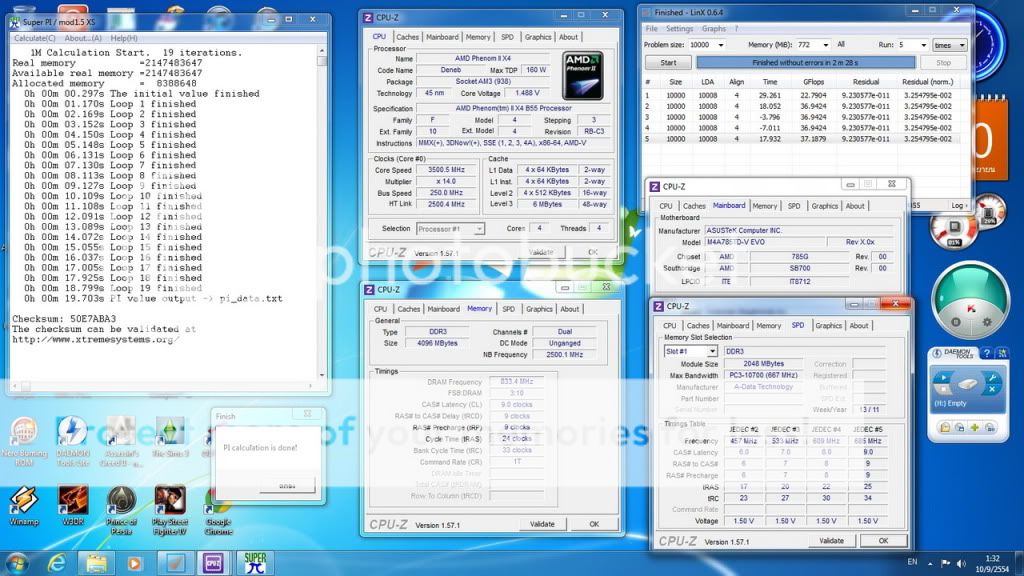Open the Kaspersky gadget settings gear
The height and width of the screenshot is (576, 1024).
click(x=986, y=322)
